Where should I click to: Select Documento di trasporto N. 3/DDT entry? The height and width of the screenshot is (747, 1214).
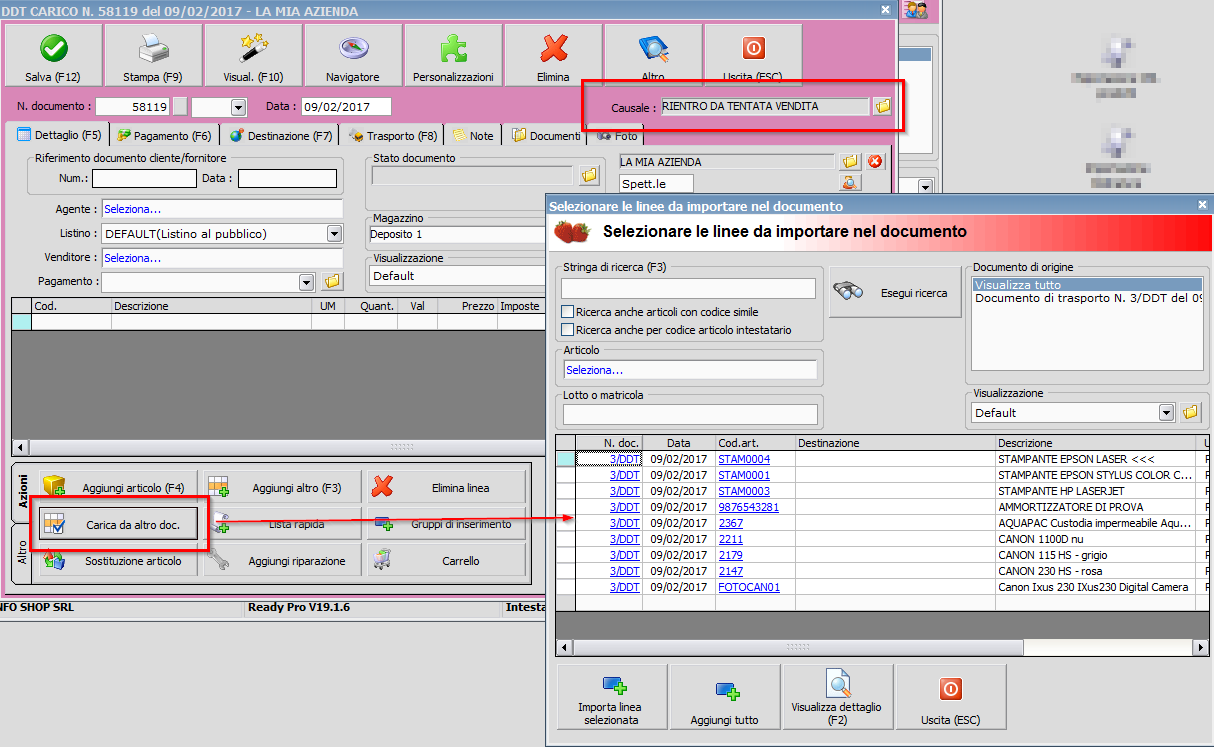[1087, 297]
